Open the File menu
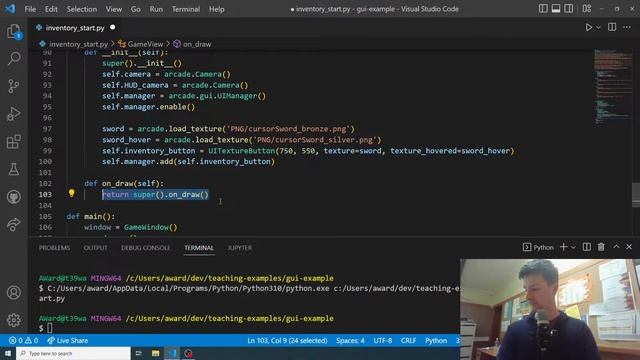 coord(30,9)
